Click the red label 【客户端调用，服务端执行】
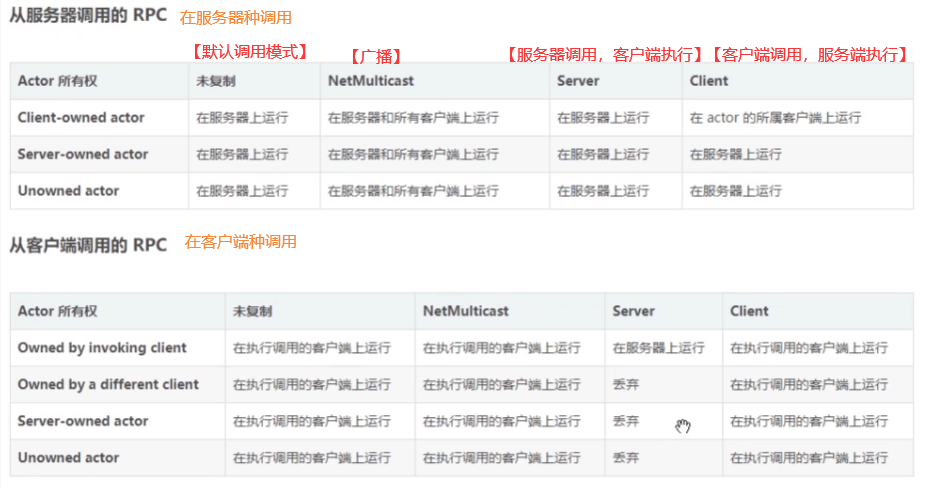The image size is (930, 489). tap(810, 55)
